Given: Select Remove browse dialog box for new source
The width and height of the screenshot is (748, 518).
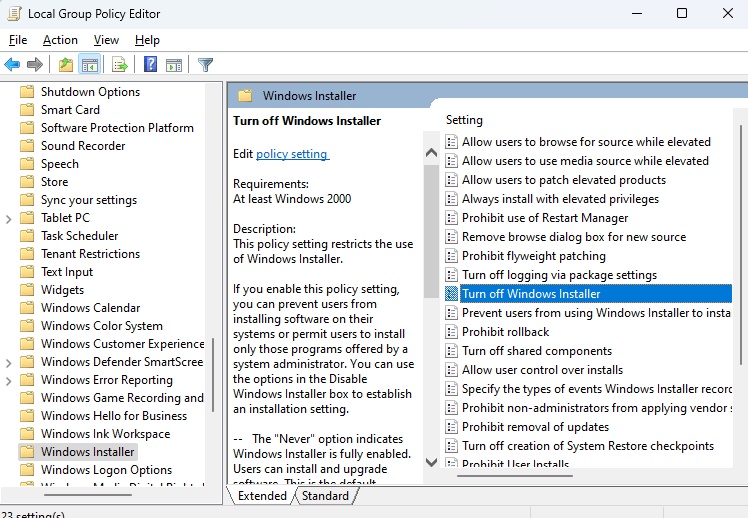Looking at the screenshot, I should coord(574,237).
